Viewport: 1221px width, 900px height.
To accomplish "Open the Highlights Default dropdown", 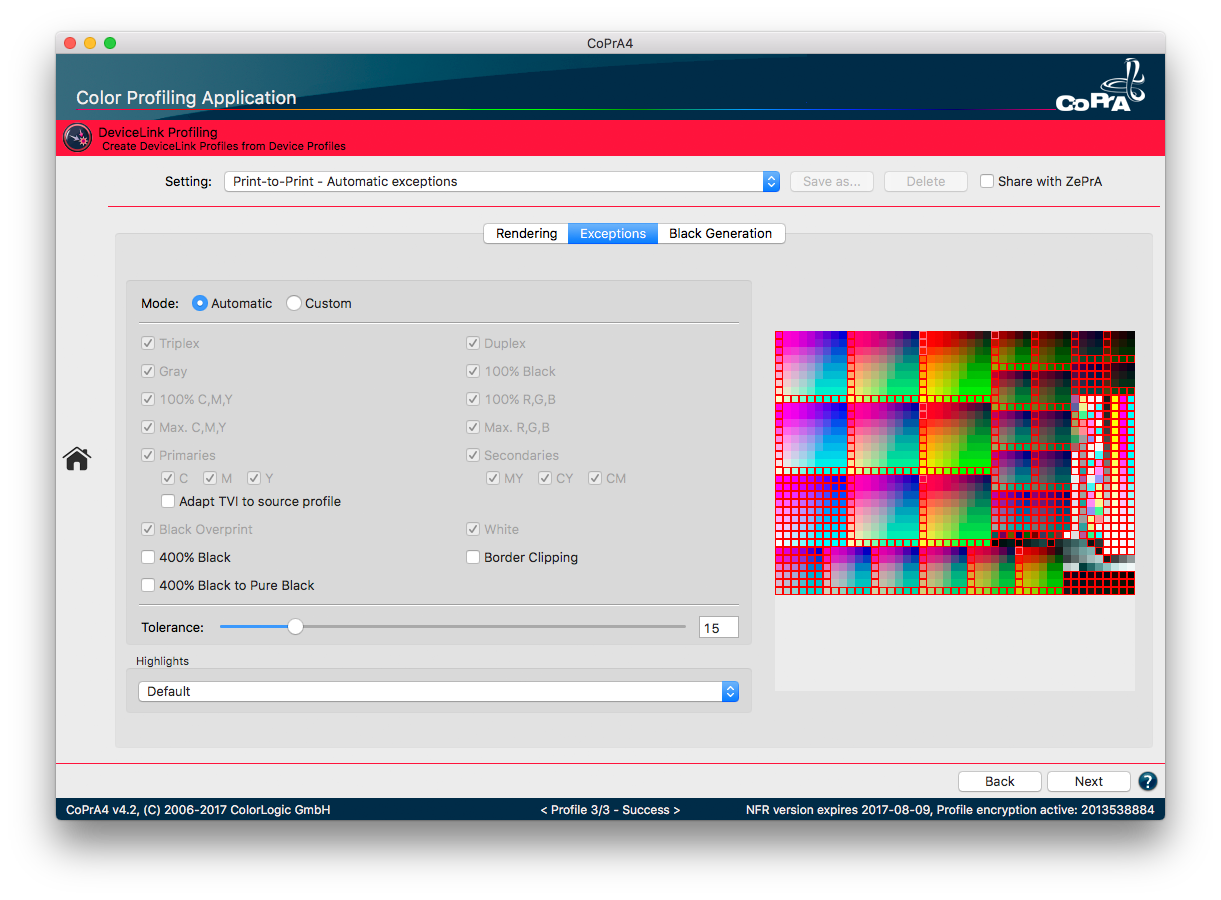I will [x=438, y=691].
